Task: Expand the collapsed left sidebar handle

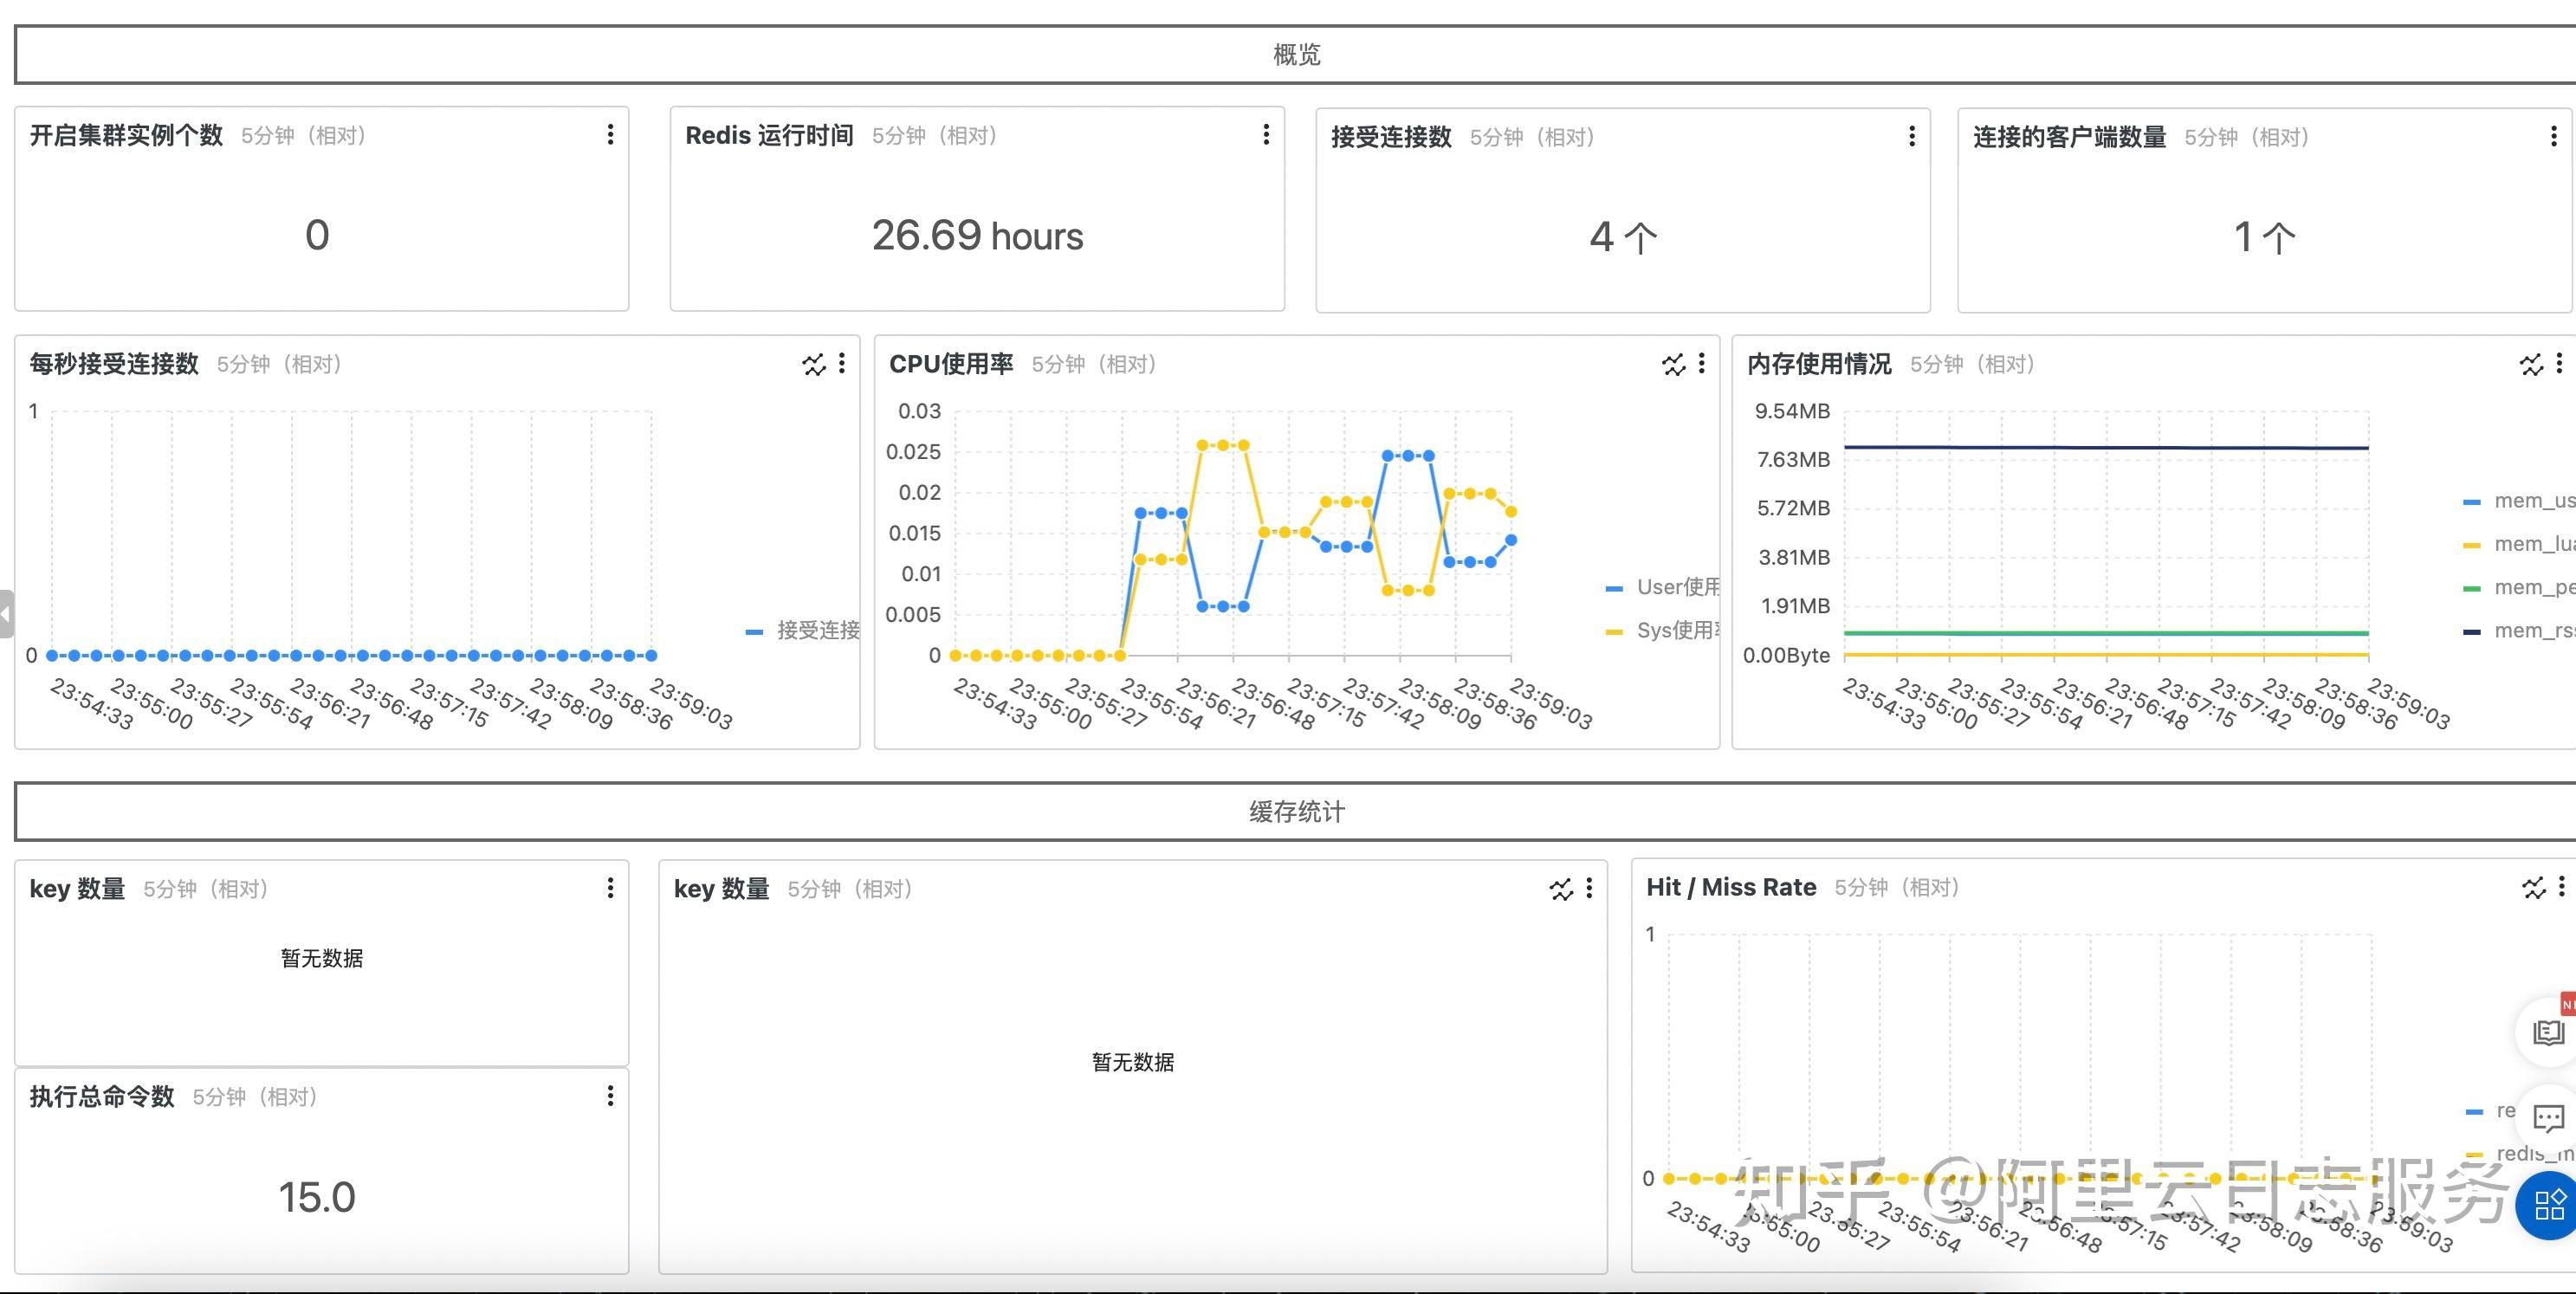Action: tap(6, 614)
